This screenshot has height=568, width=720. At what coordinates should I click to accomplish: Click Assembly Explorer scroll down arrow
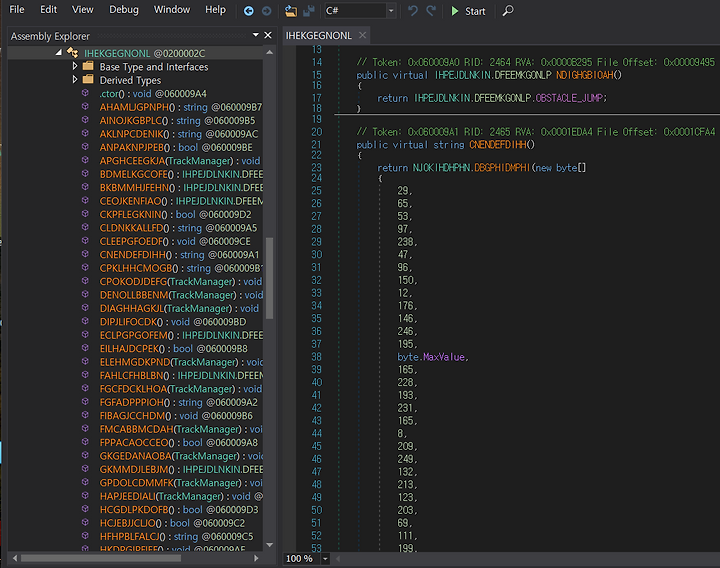[x=270, y=545]
